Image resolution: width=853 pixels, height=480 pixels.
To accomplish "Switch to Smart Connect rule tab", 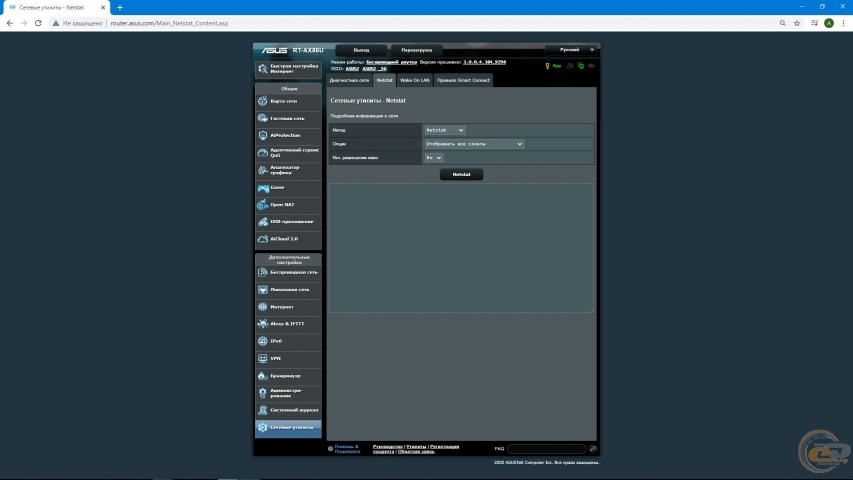I will (x=463, y=80).
